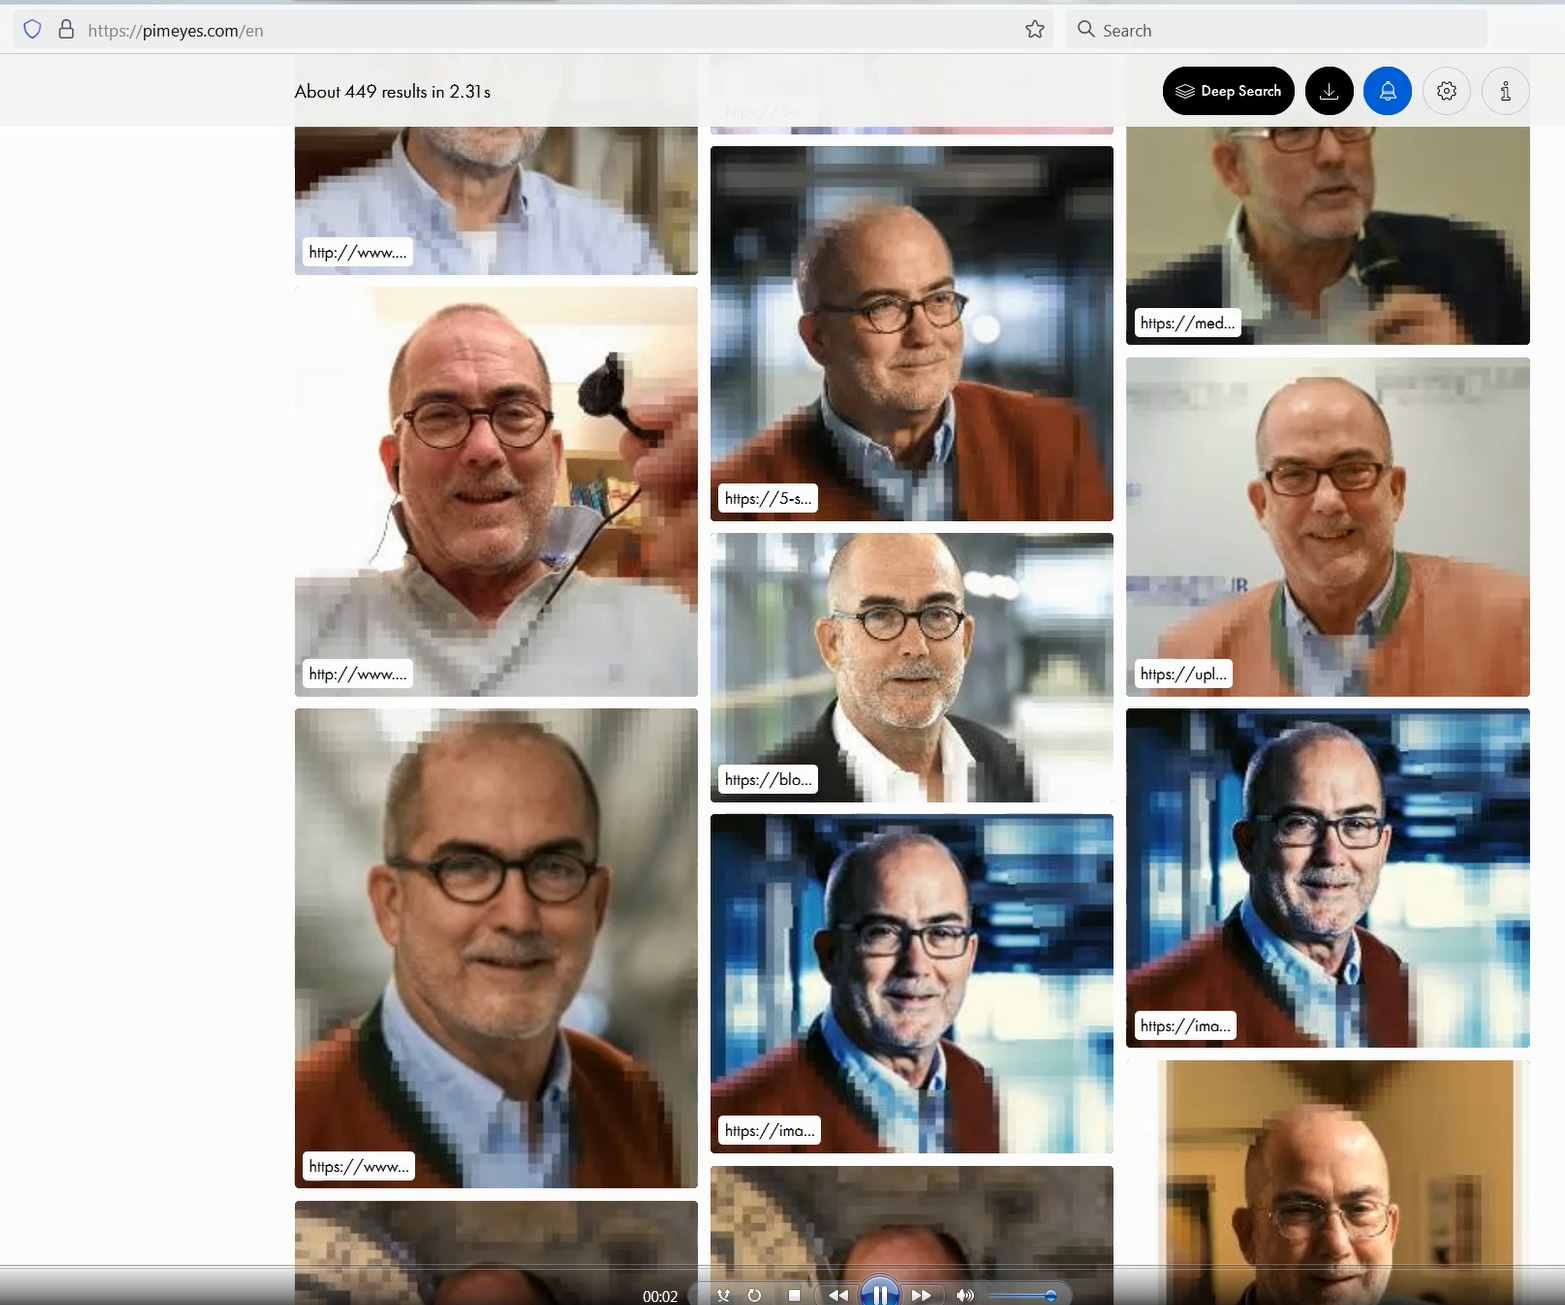The width and height of the screenshot is (1565, 1305).
Task: Adjust the media player volume slider
Action: [1022, 1295]
